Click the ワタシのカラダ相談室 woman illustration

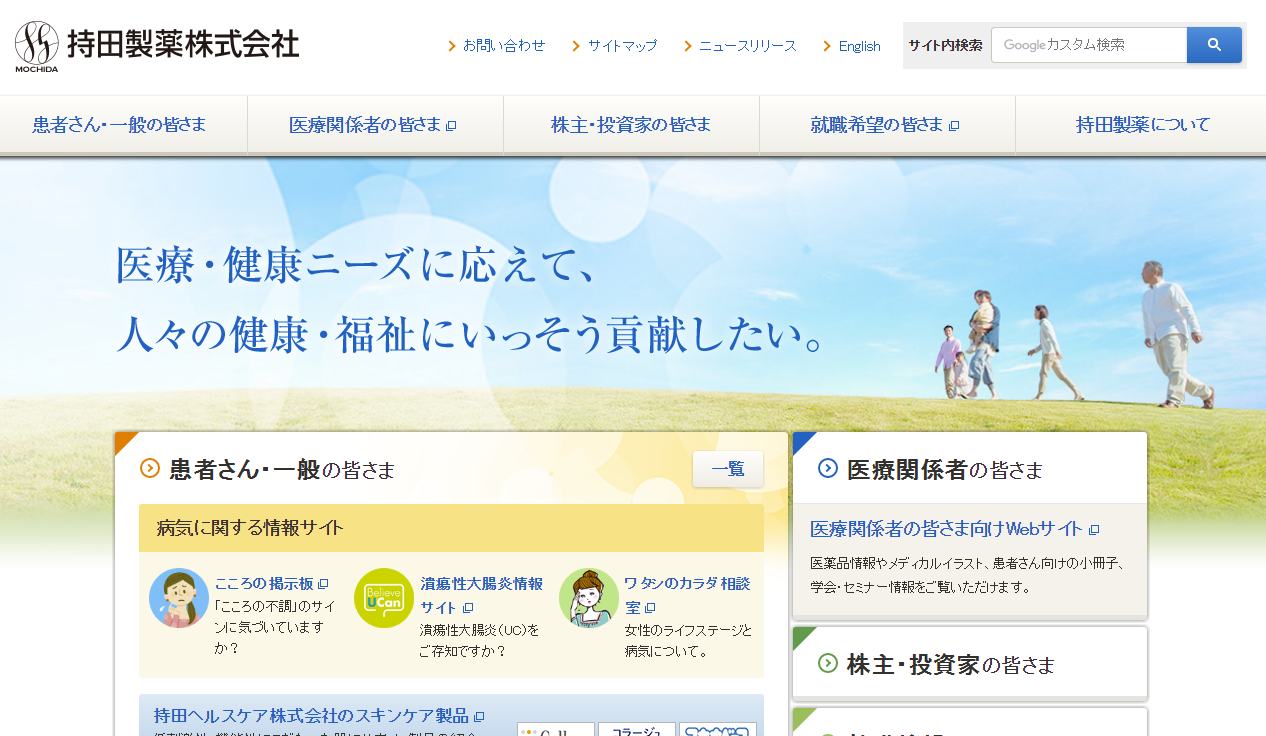[589, 598]
